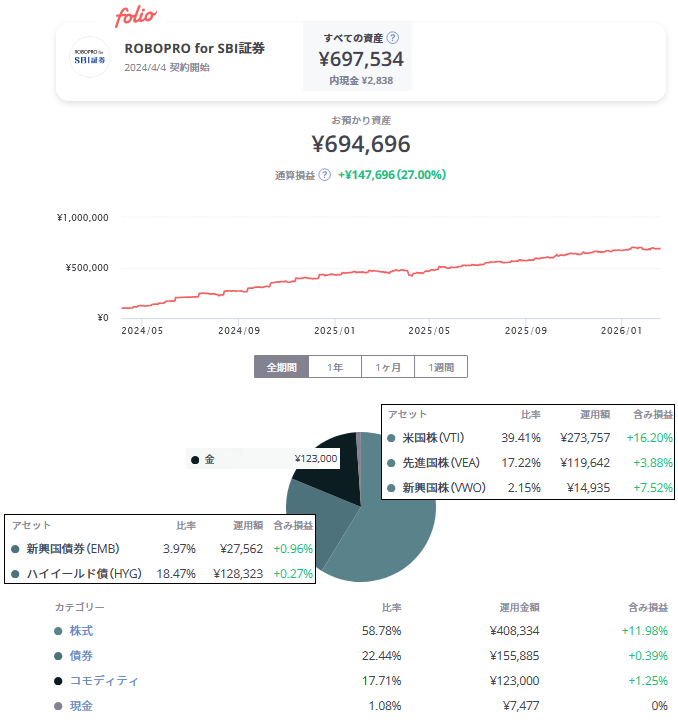This screenshot has width=678, height=724.
Task: Click the +7.52% gain for VWO
Action: pyautogui.click(x=653, y=488)
